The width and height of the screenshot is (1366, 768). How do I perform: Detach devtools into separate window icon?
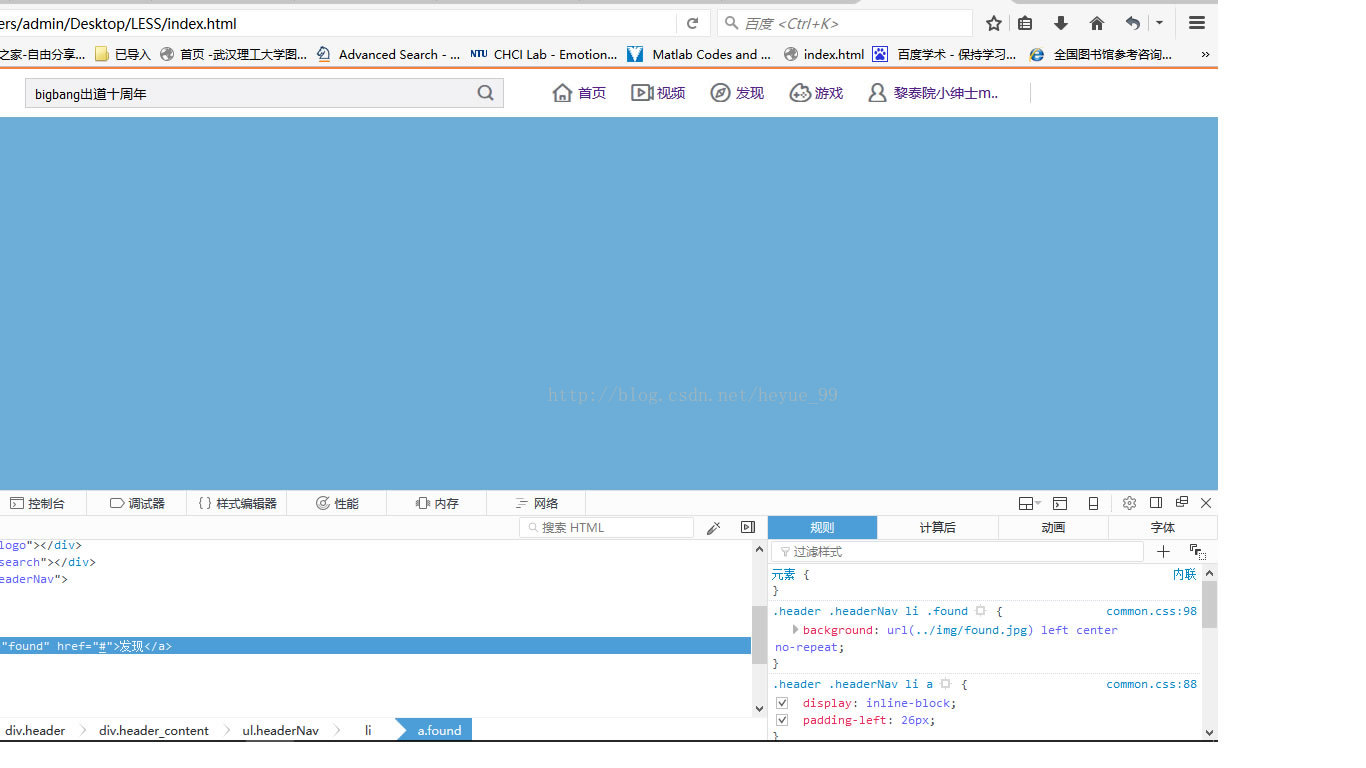coord(1181,503)
